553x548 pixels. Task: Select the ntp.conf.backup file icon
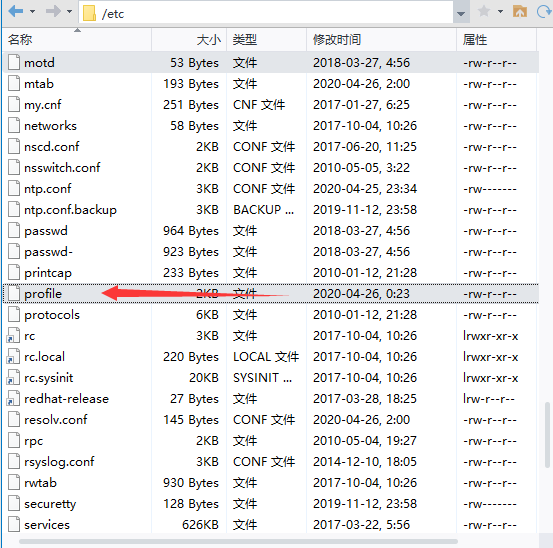coord(14,209)
